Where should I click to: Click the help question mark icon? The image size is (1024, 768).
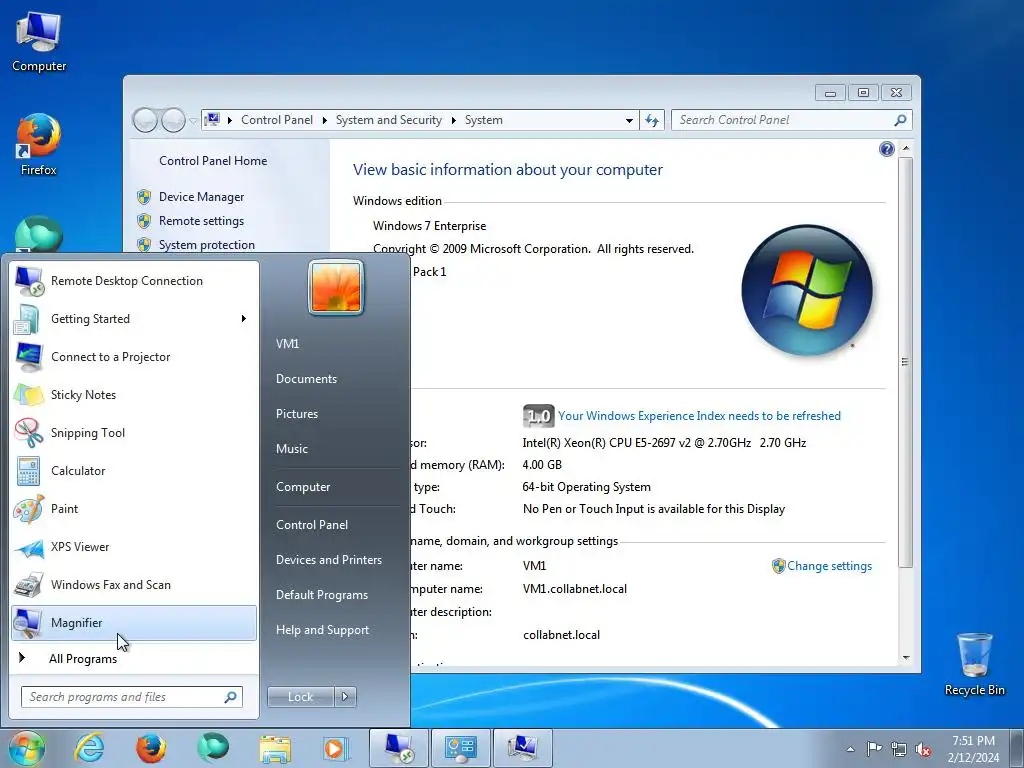point(886,150)
